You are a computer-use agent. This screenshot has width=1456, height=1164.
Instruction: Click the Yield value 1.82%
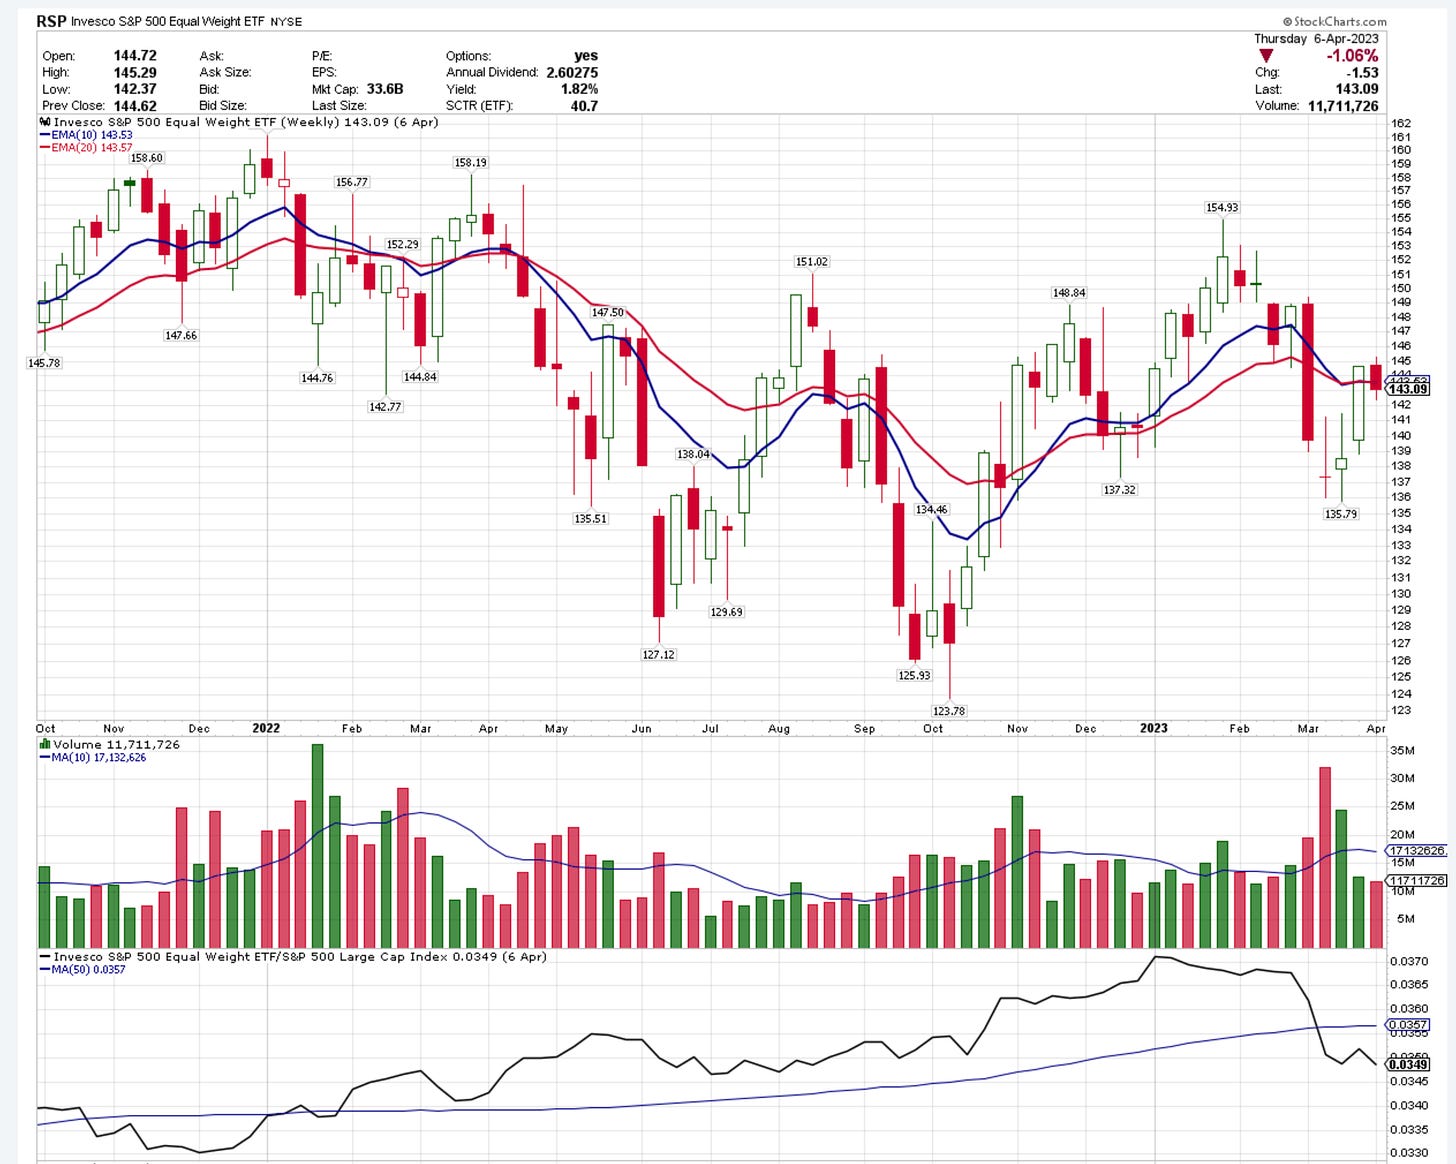(579, 89)
